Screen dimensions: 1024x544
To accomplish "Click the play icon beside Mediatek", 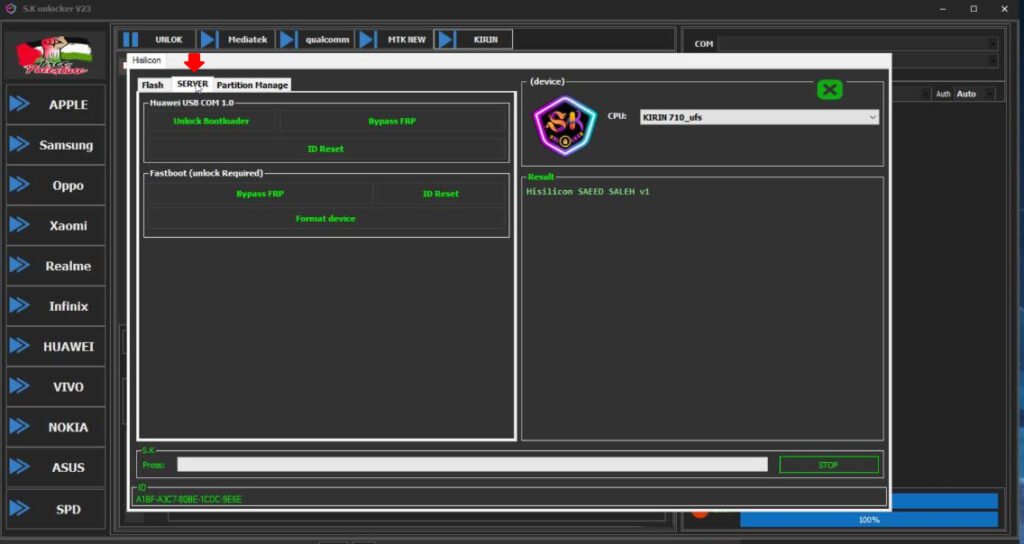I will [x=209, y=40].
